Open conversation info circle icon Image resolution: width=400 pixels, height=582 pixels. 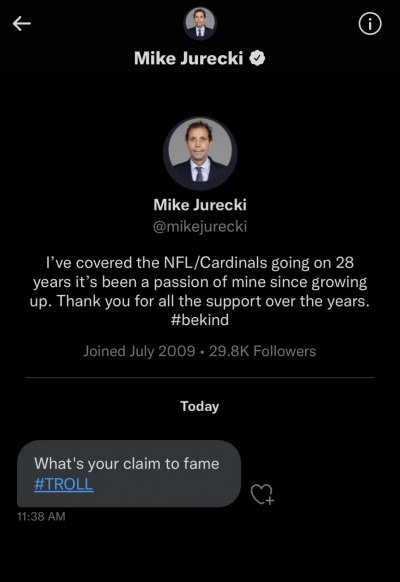(x=370, y=24)
